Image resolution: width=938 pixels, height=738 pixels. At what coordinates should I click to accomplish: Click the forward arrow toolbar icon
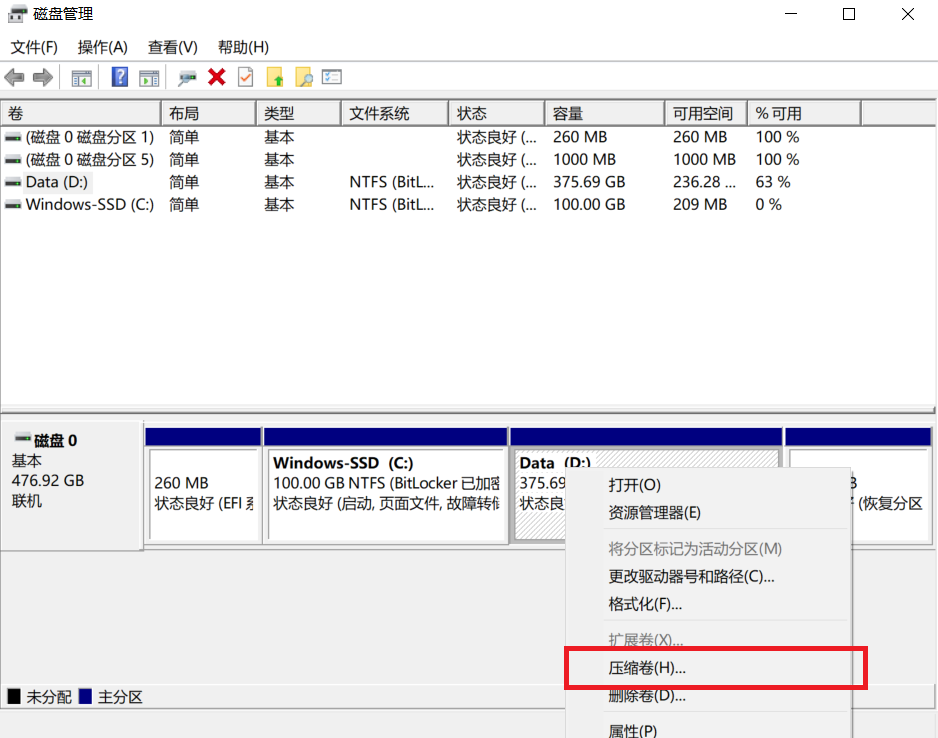[43, 77]
